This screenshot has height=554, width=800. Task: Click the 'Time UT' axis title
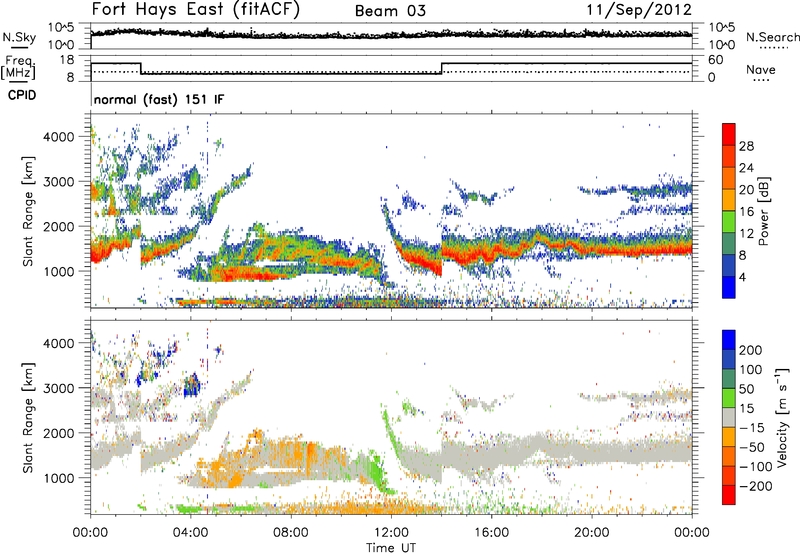(391, 548)
